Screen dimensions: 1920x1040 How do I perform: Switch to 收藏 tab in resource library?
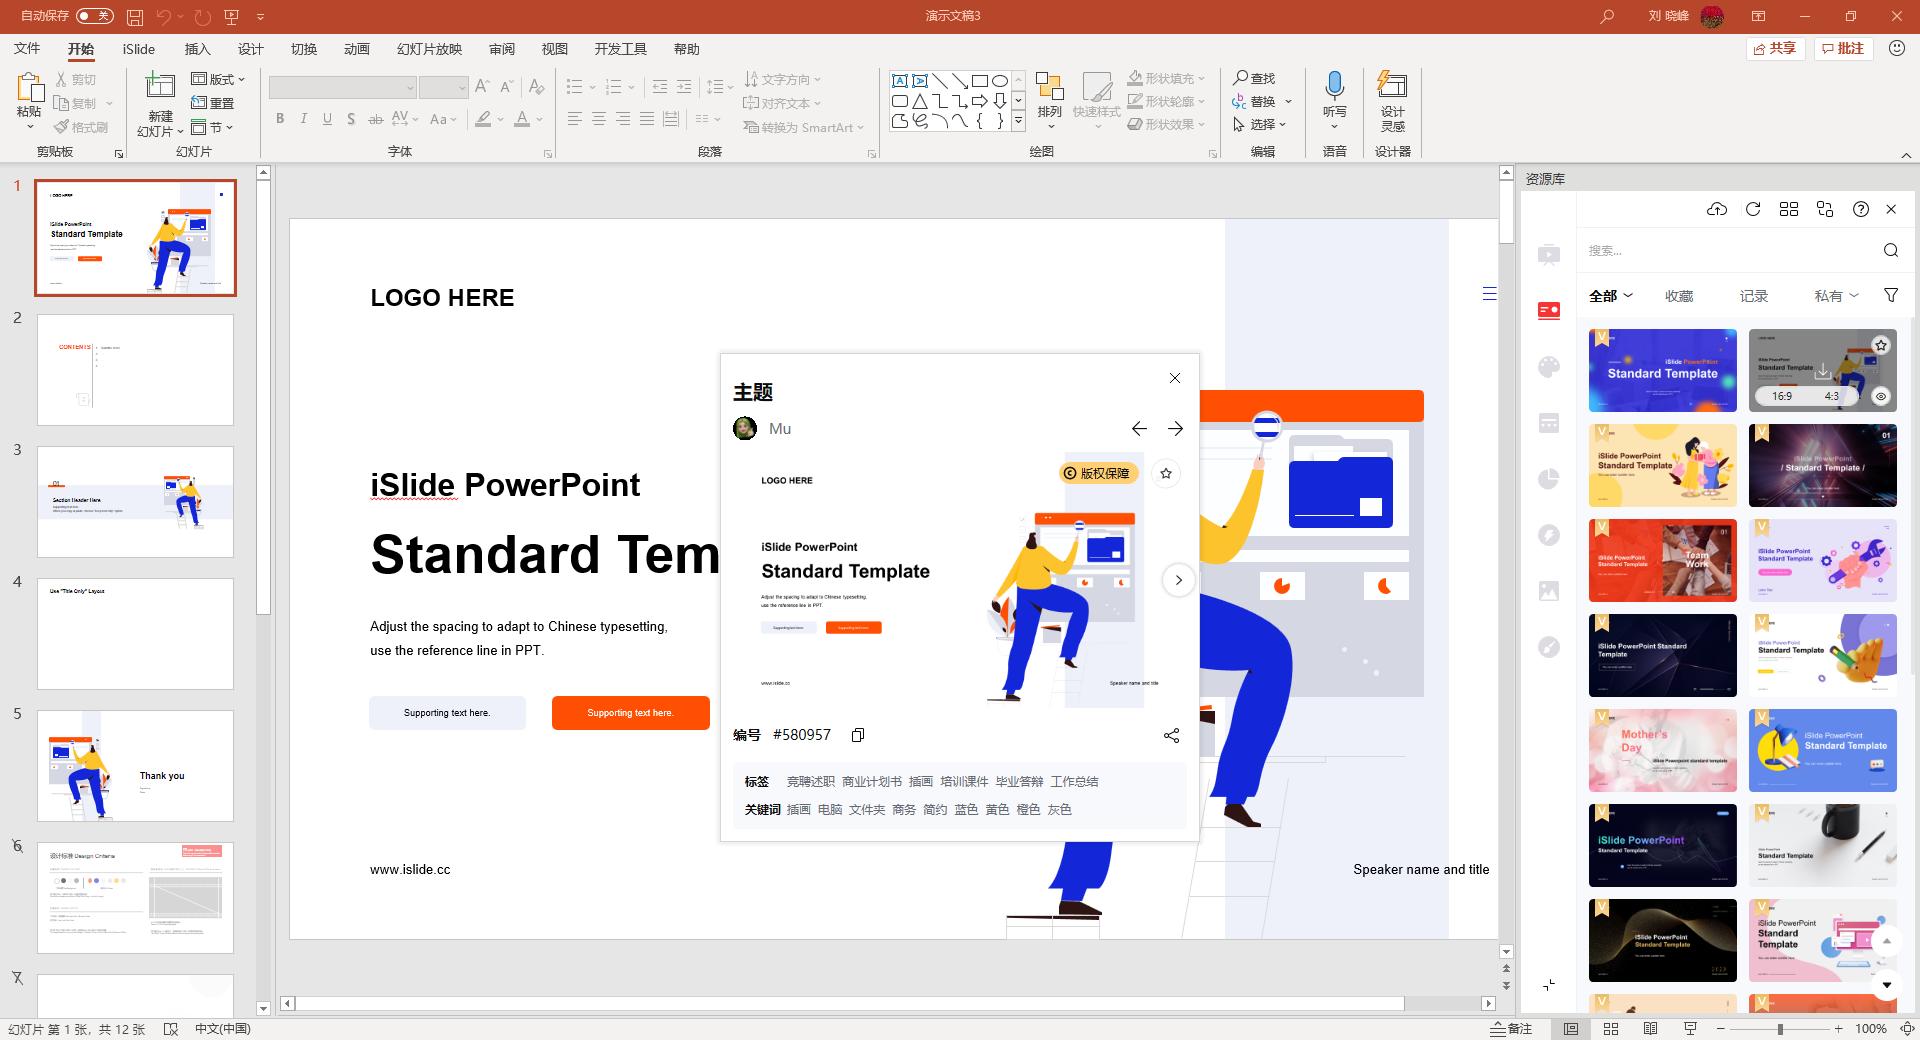(1679, 296)
